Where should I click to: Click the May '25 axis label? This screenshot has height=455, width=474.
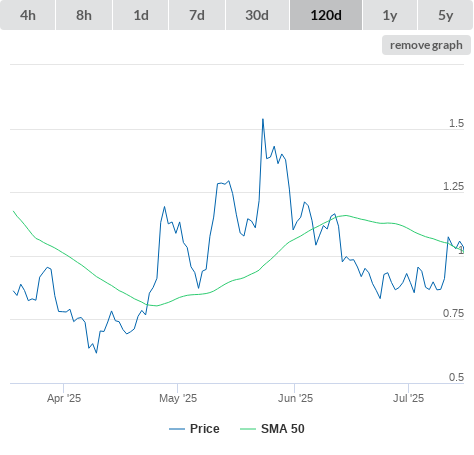point(178,398)
